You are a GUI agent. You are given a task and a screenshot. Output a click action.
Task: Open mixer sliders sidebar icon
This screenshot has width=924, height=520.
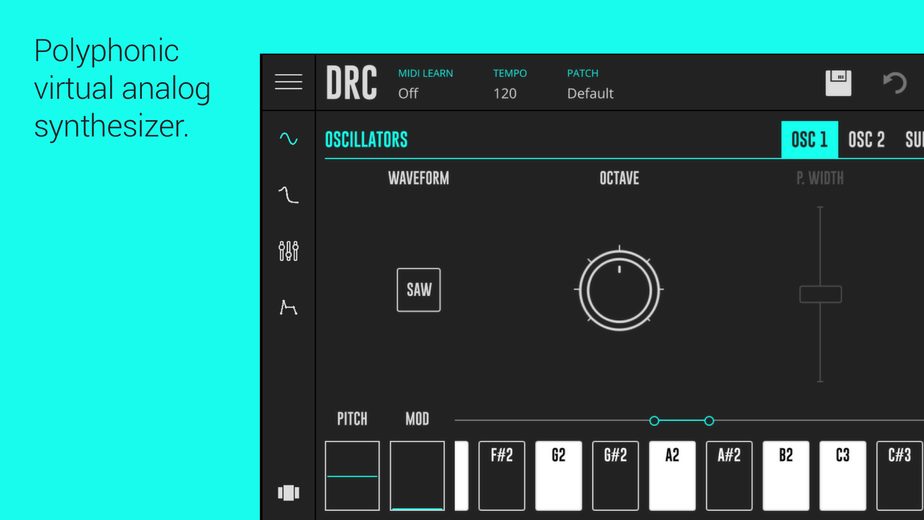click(288, 251)
